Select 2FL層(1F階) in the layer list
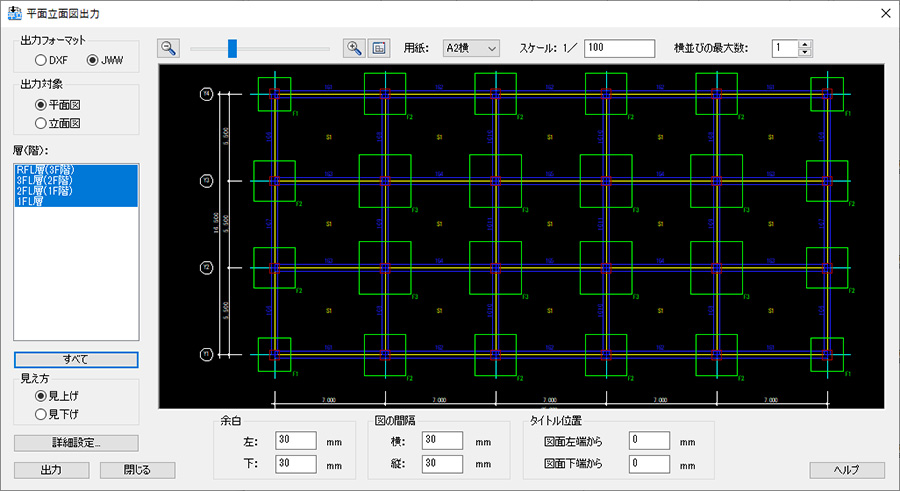This screenshot has width=900, height=491. (x=76, y=191)
